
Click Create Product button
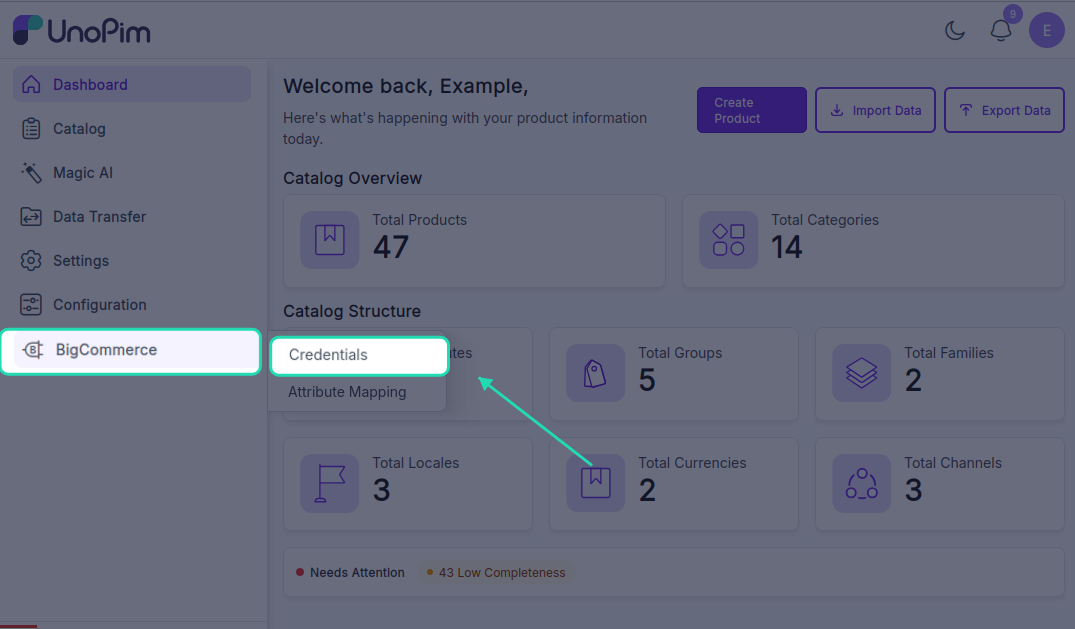tap(751, 110)
